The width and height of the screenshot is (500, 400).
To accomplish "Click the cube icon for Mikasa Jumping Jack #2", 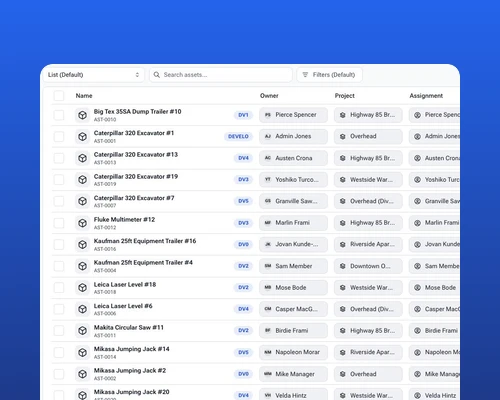I will 82,374.
